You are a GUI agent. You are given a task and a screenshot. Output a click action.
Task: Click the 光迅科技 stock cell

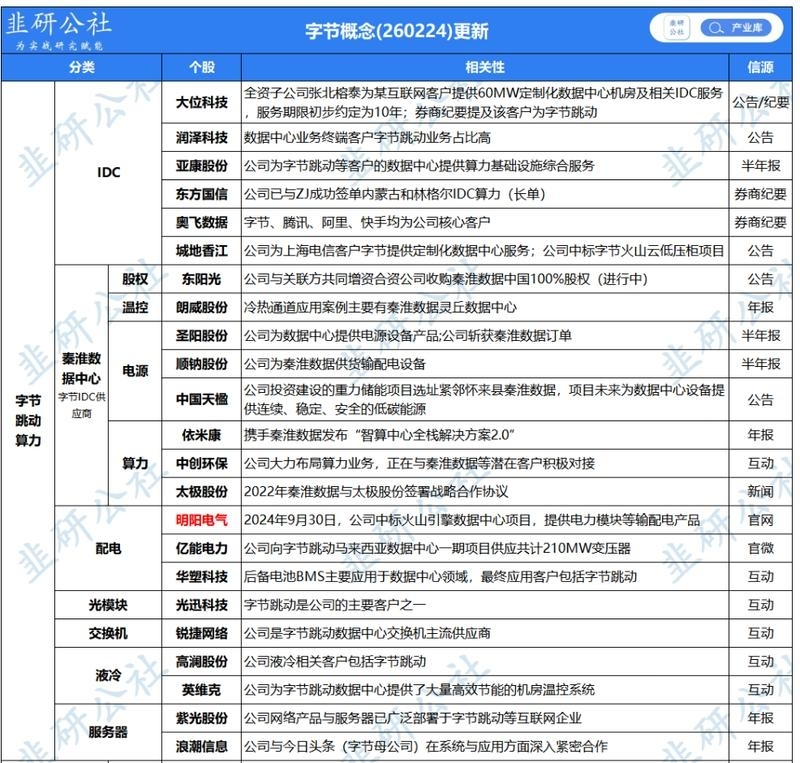pyautogui.click(x=202, y=605)
